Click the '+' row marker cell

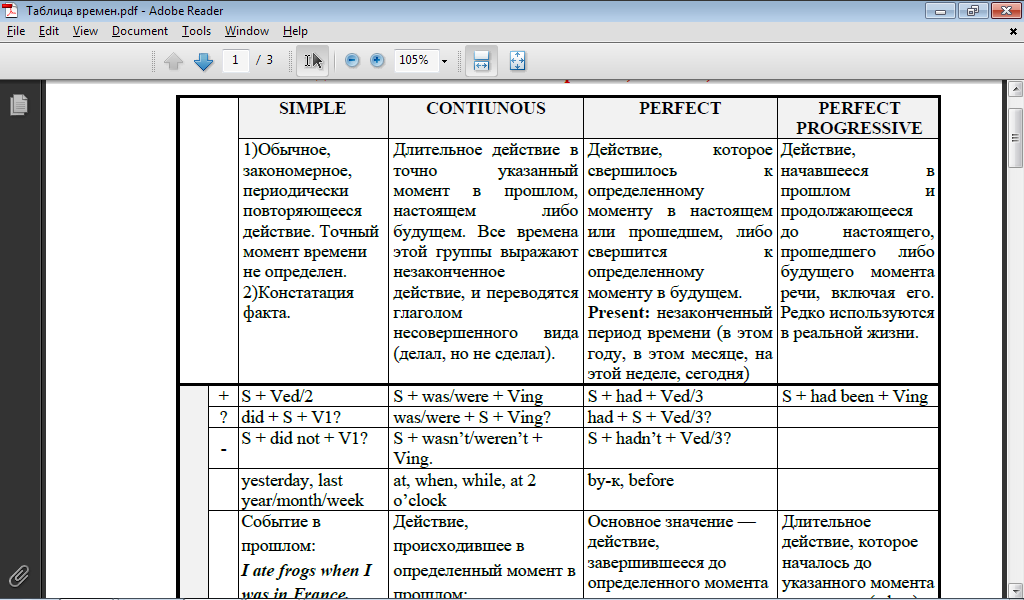(223, 396)
